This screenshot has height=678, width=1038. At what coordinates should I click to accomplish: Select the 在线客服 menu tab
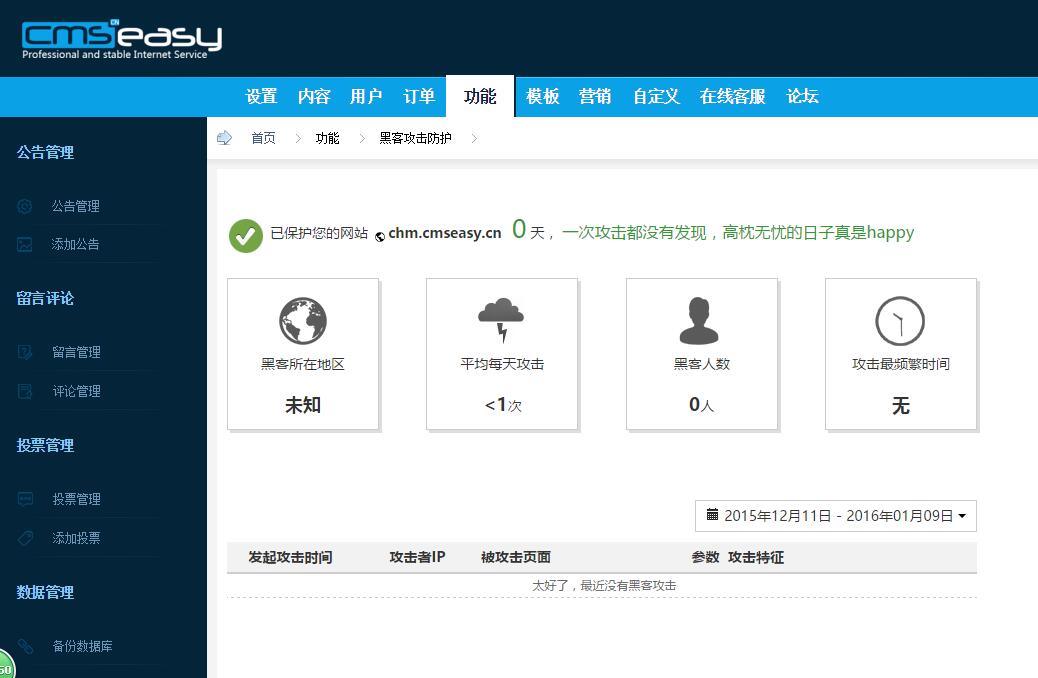[x=732, y=96]
